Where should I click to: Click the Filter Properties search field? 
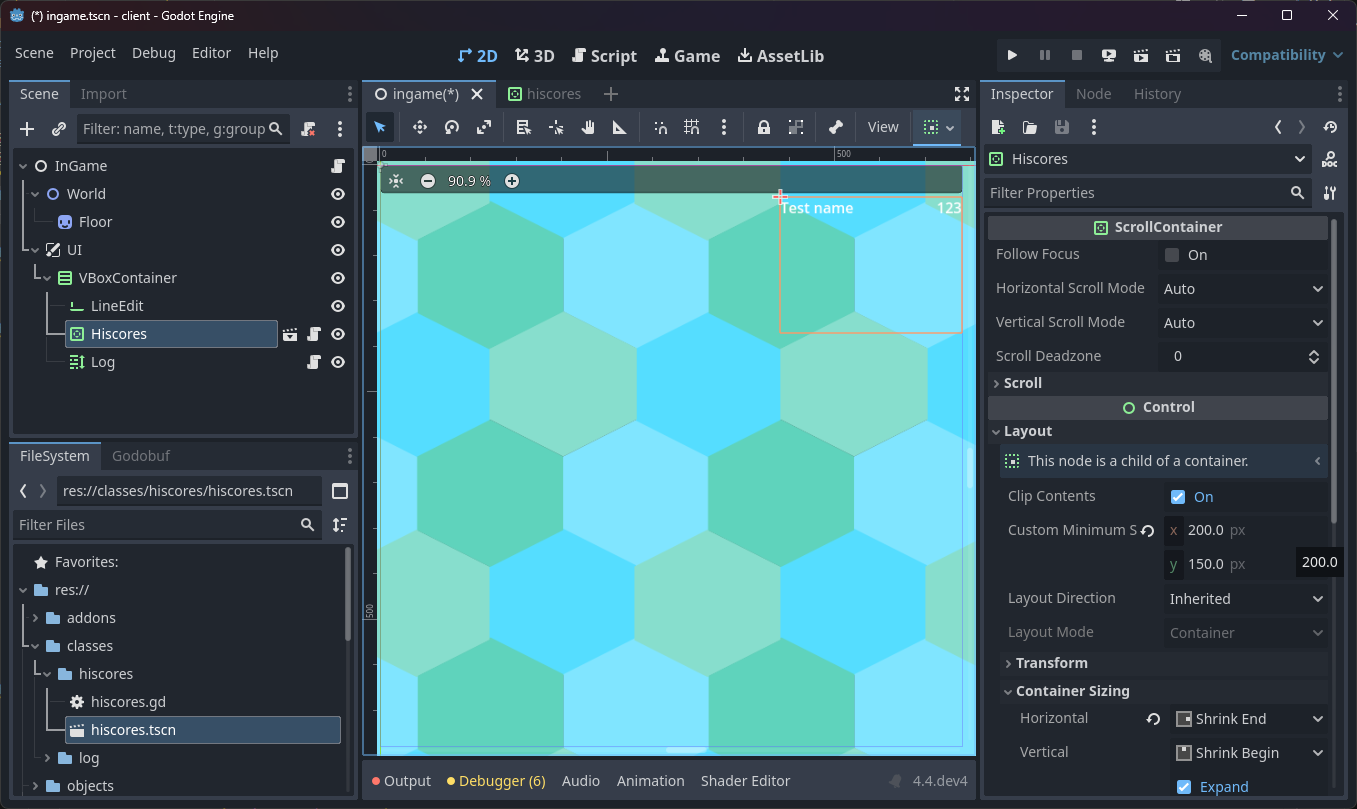1148,193
